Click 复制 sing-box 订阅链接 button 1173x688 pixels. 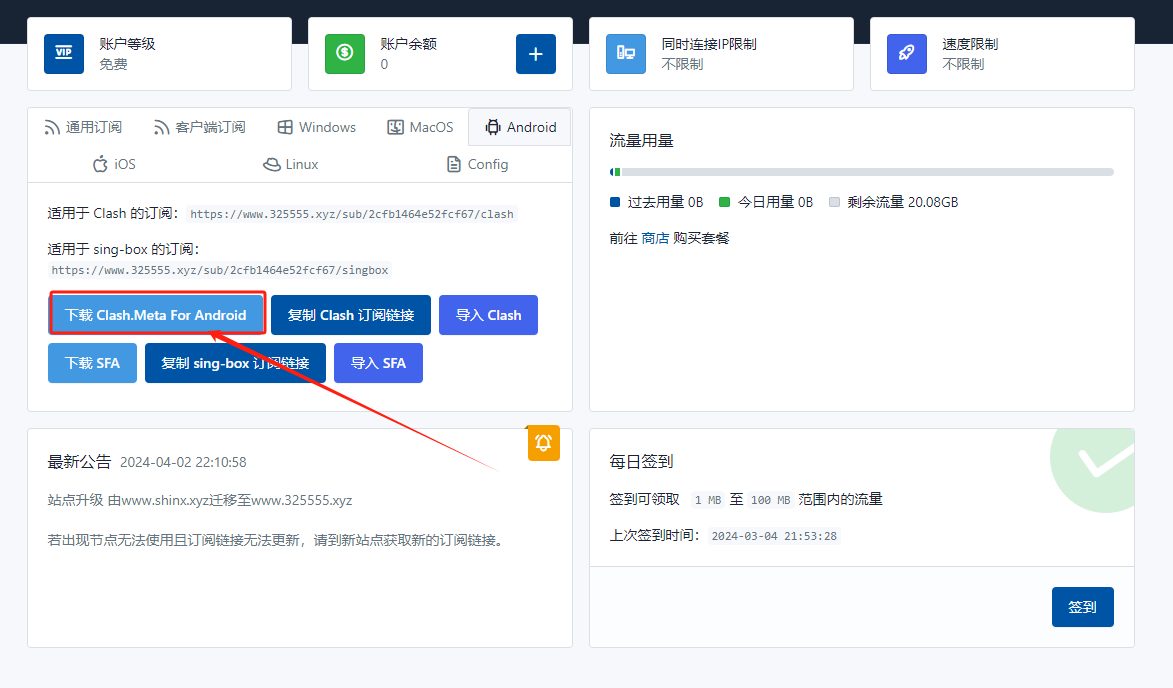[235, 363]
